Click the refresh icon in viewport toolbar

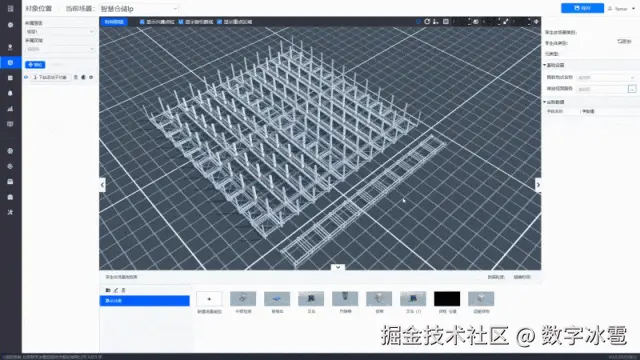tap(427, 22)
